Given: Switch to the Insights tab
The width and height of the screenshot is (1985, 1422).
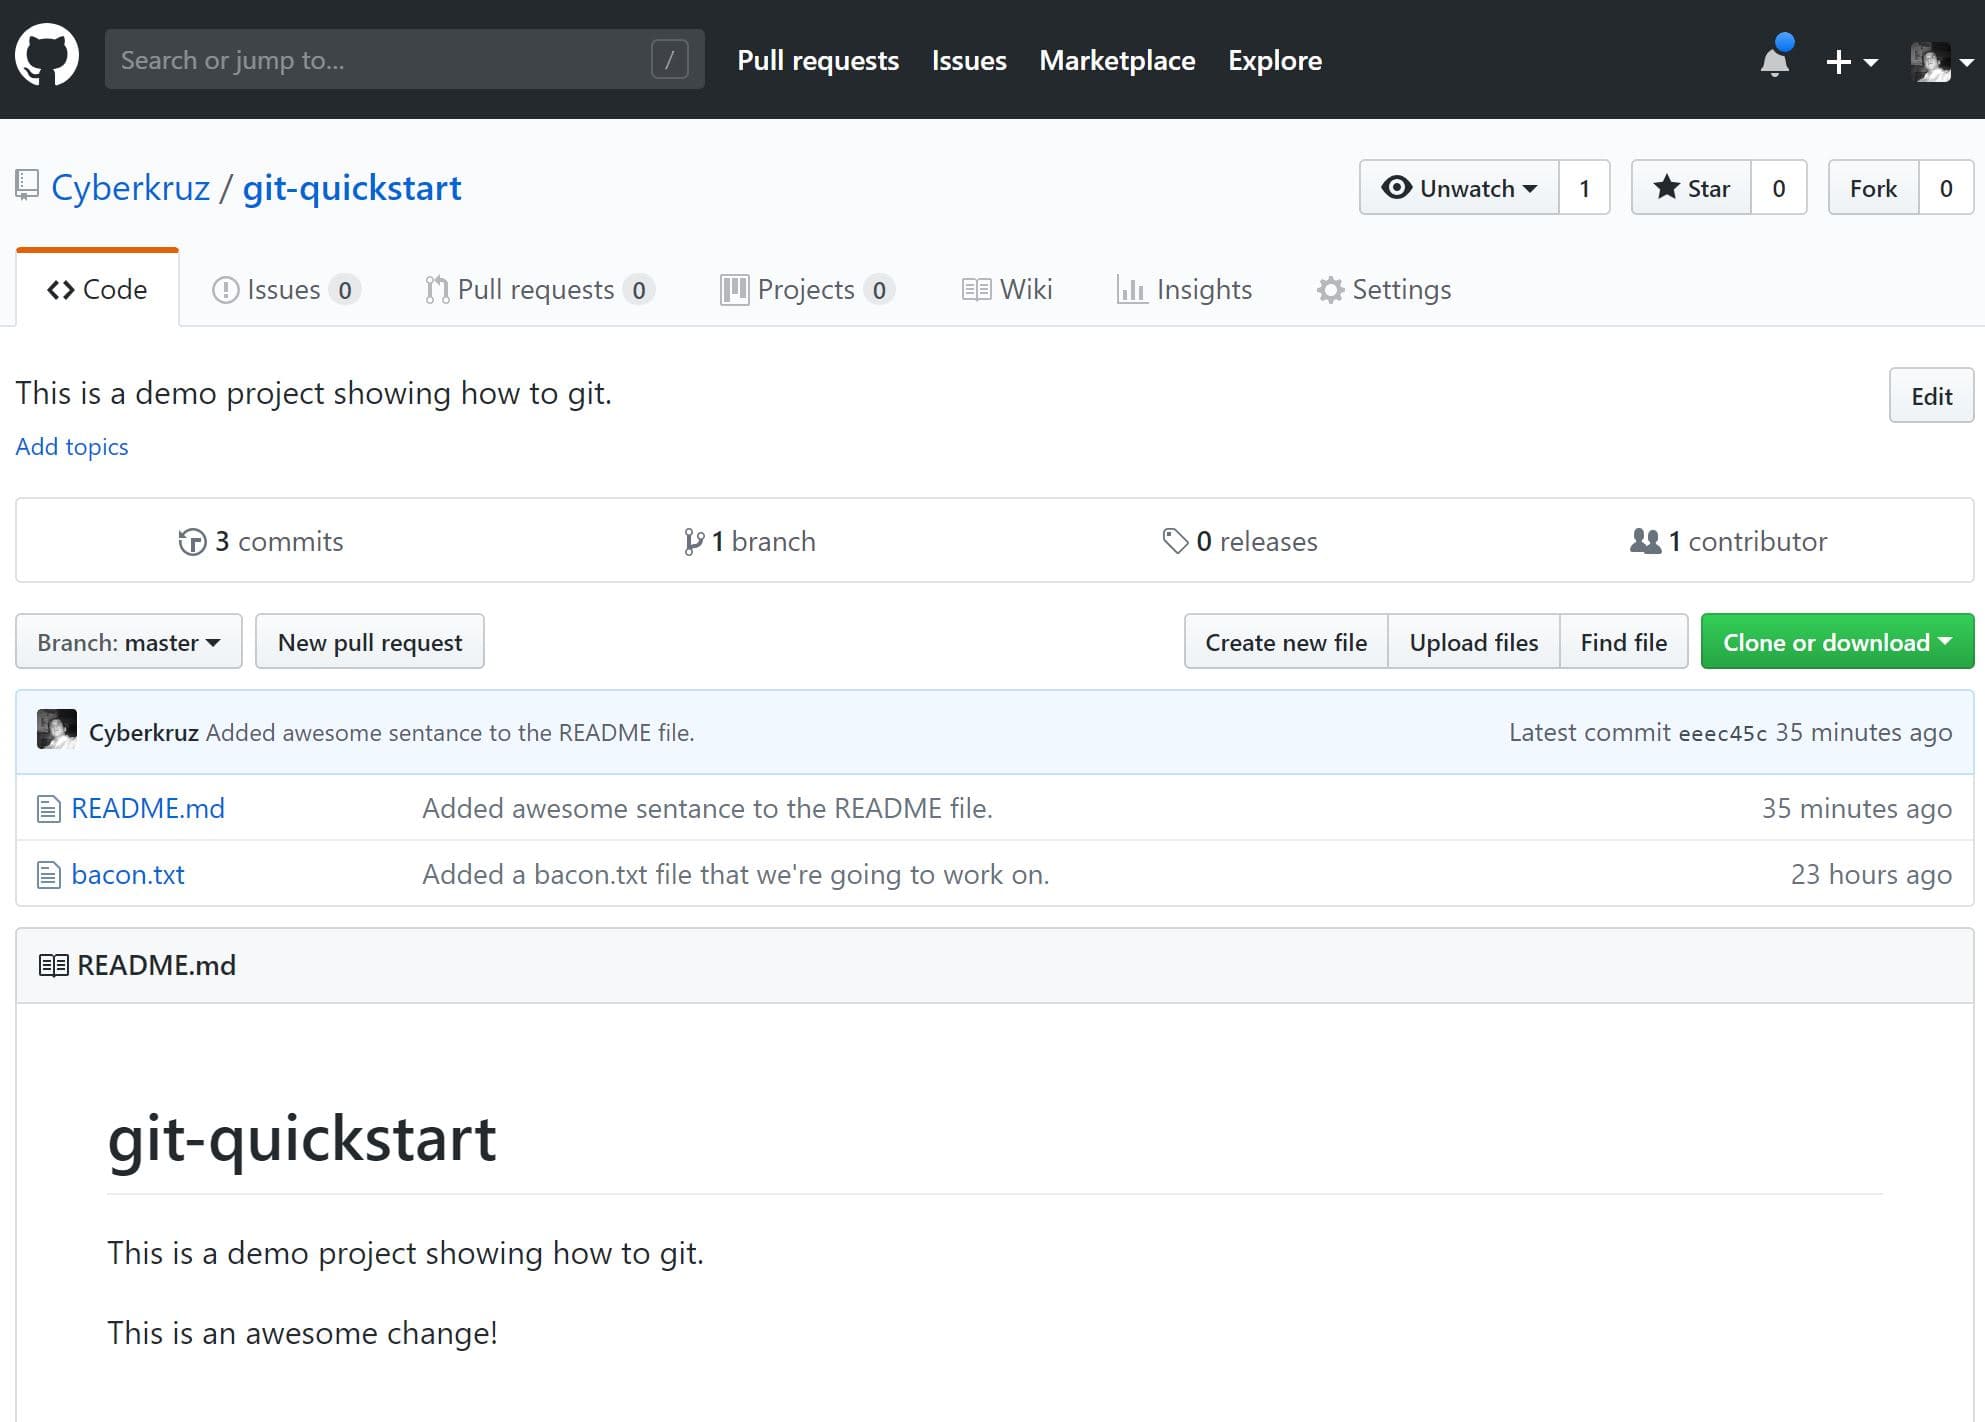Looking at the screenshot, I should point(1184,289).
